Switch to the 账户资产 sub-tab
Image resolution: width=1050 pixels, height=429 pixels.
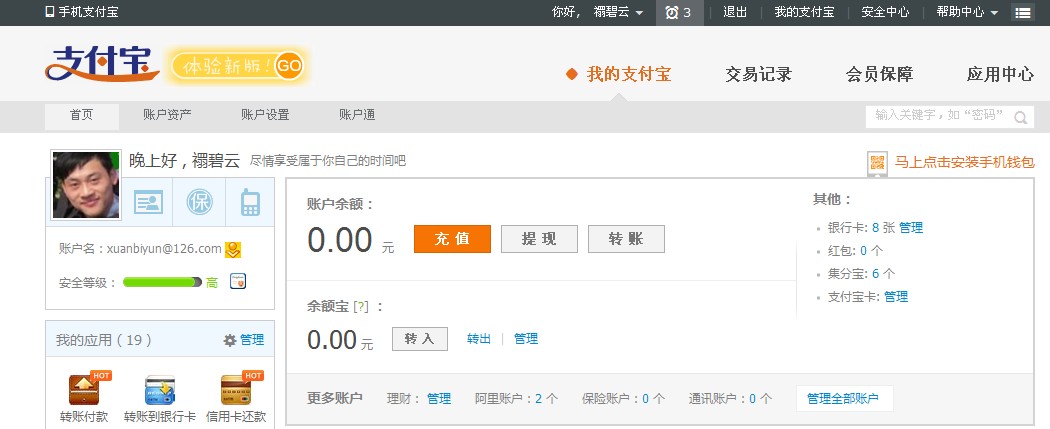tap(167, 115)
